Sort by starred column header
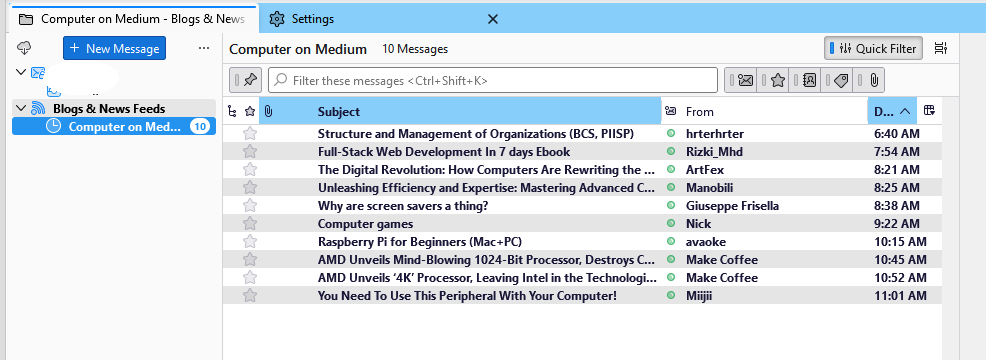The image size is (986, 360). coord(250,111)
